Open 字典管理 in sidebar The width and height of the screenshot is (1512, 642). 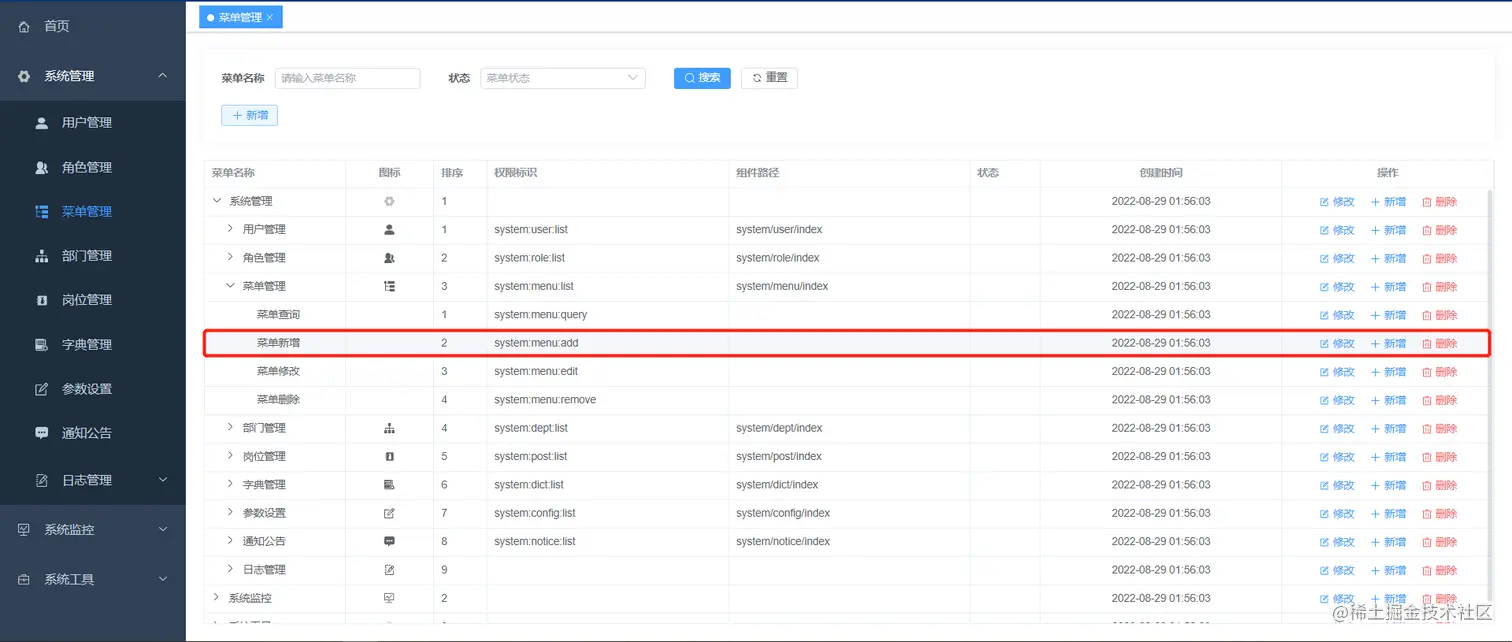click(x=92, y=344)
